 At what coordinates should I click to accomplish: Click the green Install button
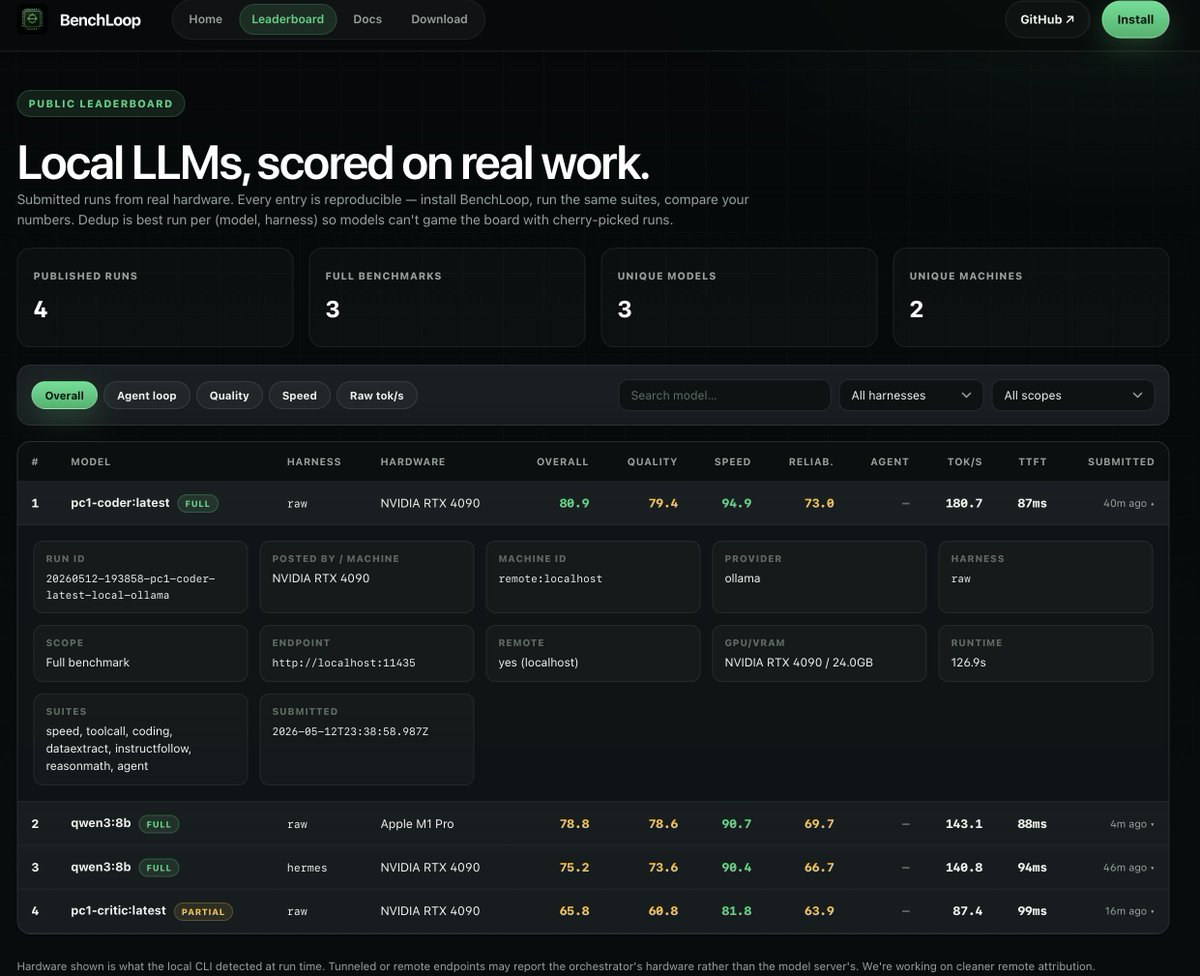coord(1135,19)
